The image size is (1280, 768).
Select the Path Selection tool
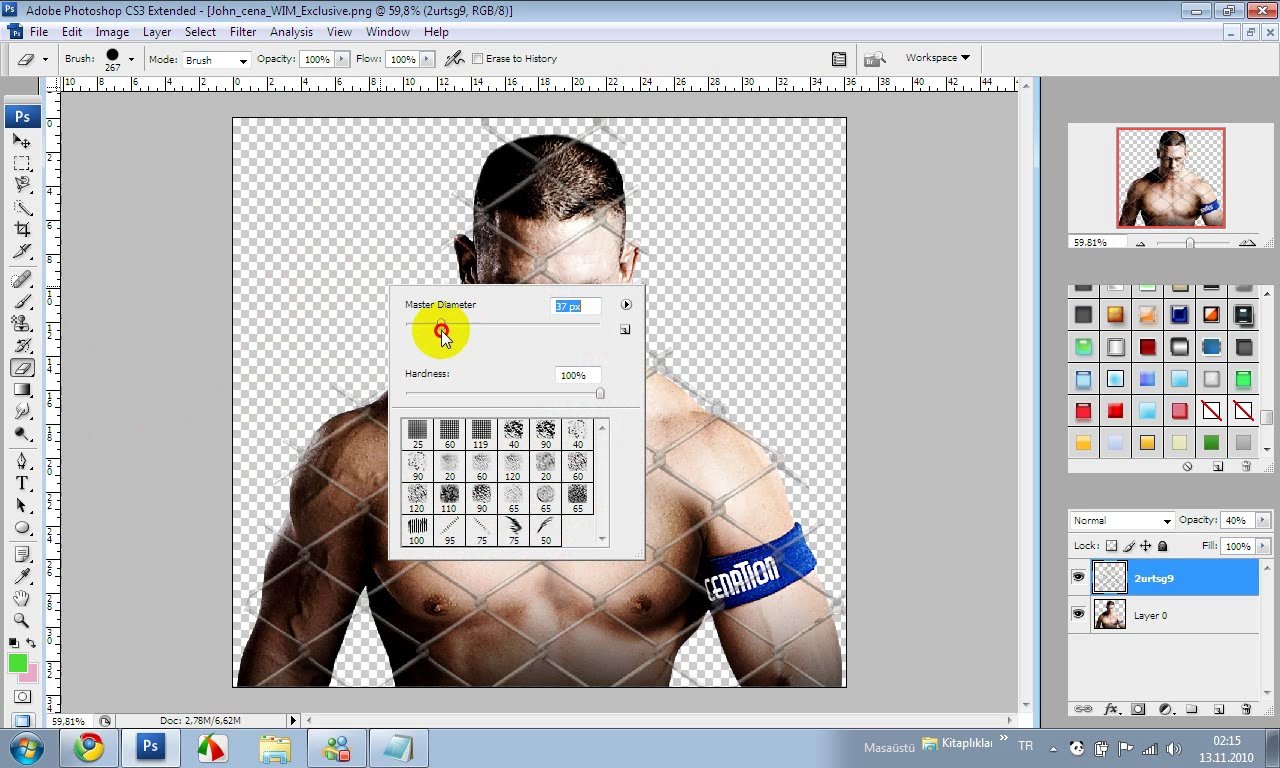click(22, 506)
